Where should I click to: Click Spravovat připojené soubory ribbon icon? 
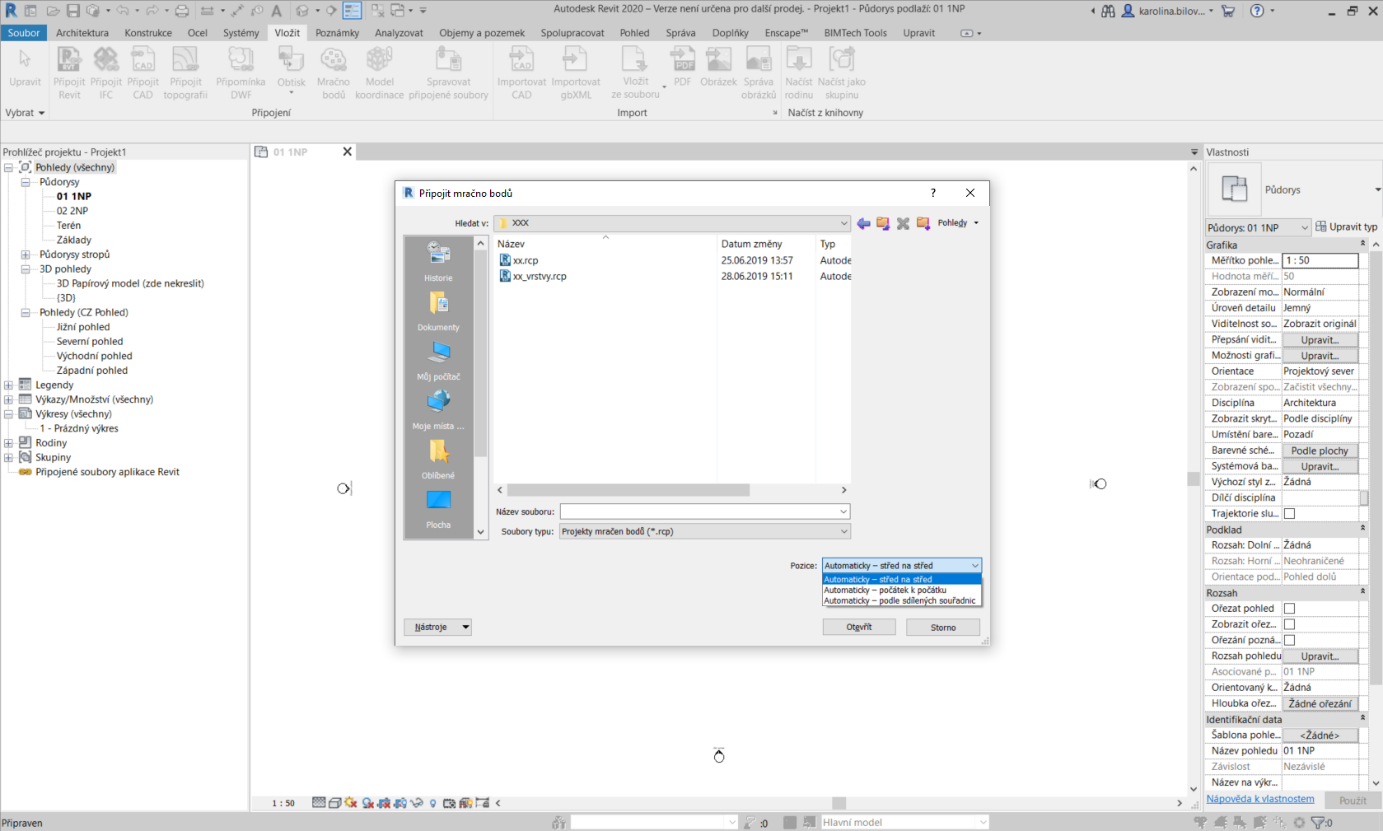click(449, 74)
